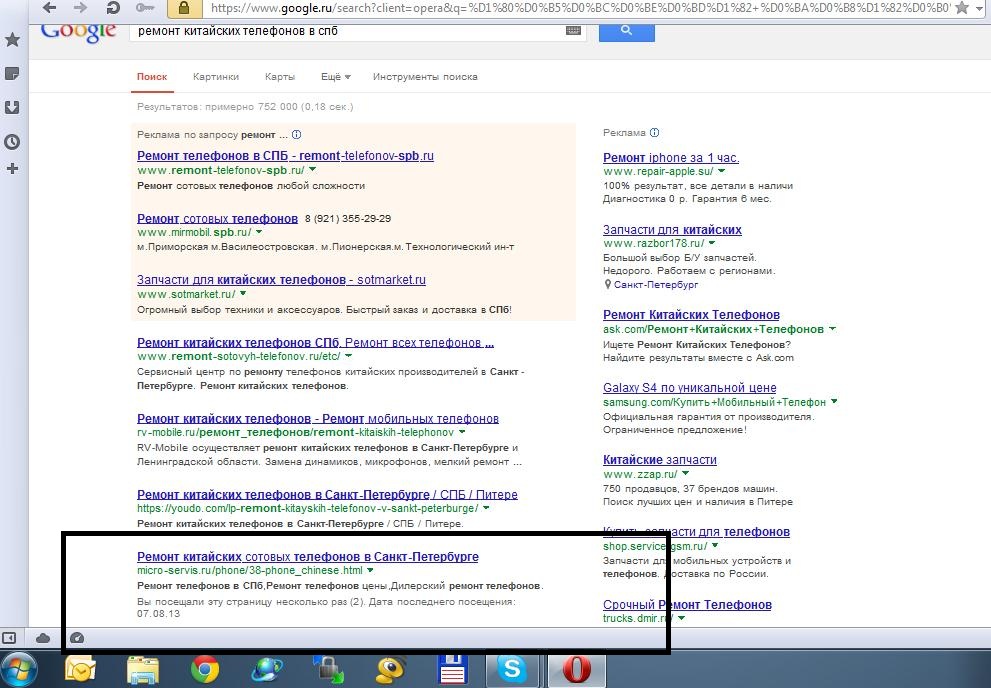Click the Google logo
This screenshot has height=688, width=991.
78,32
